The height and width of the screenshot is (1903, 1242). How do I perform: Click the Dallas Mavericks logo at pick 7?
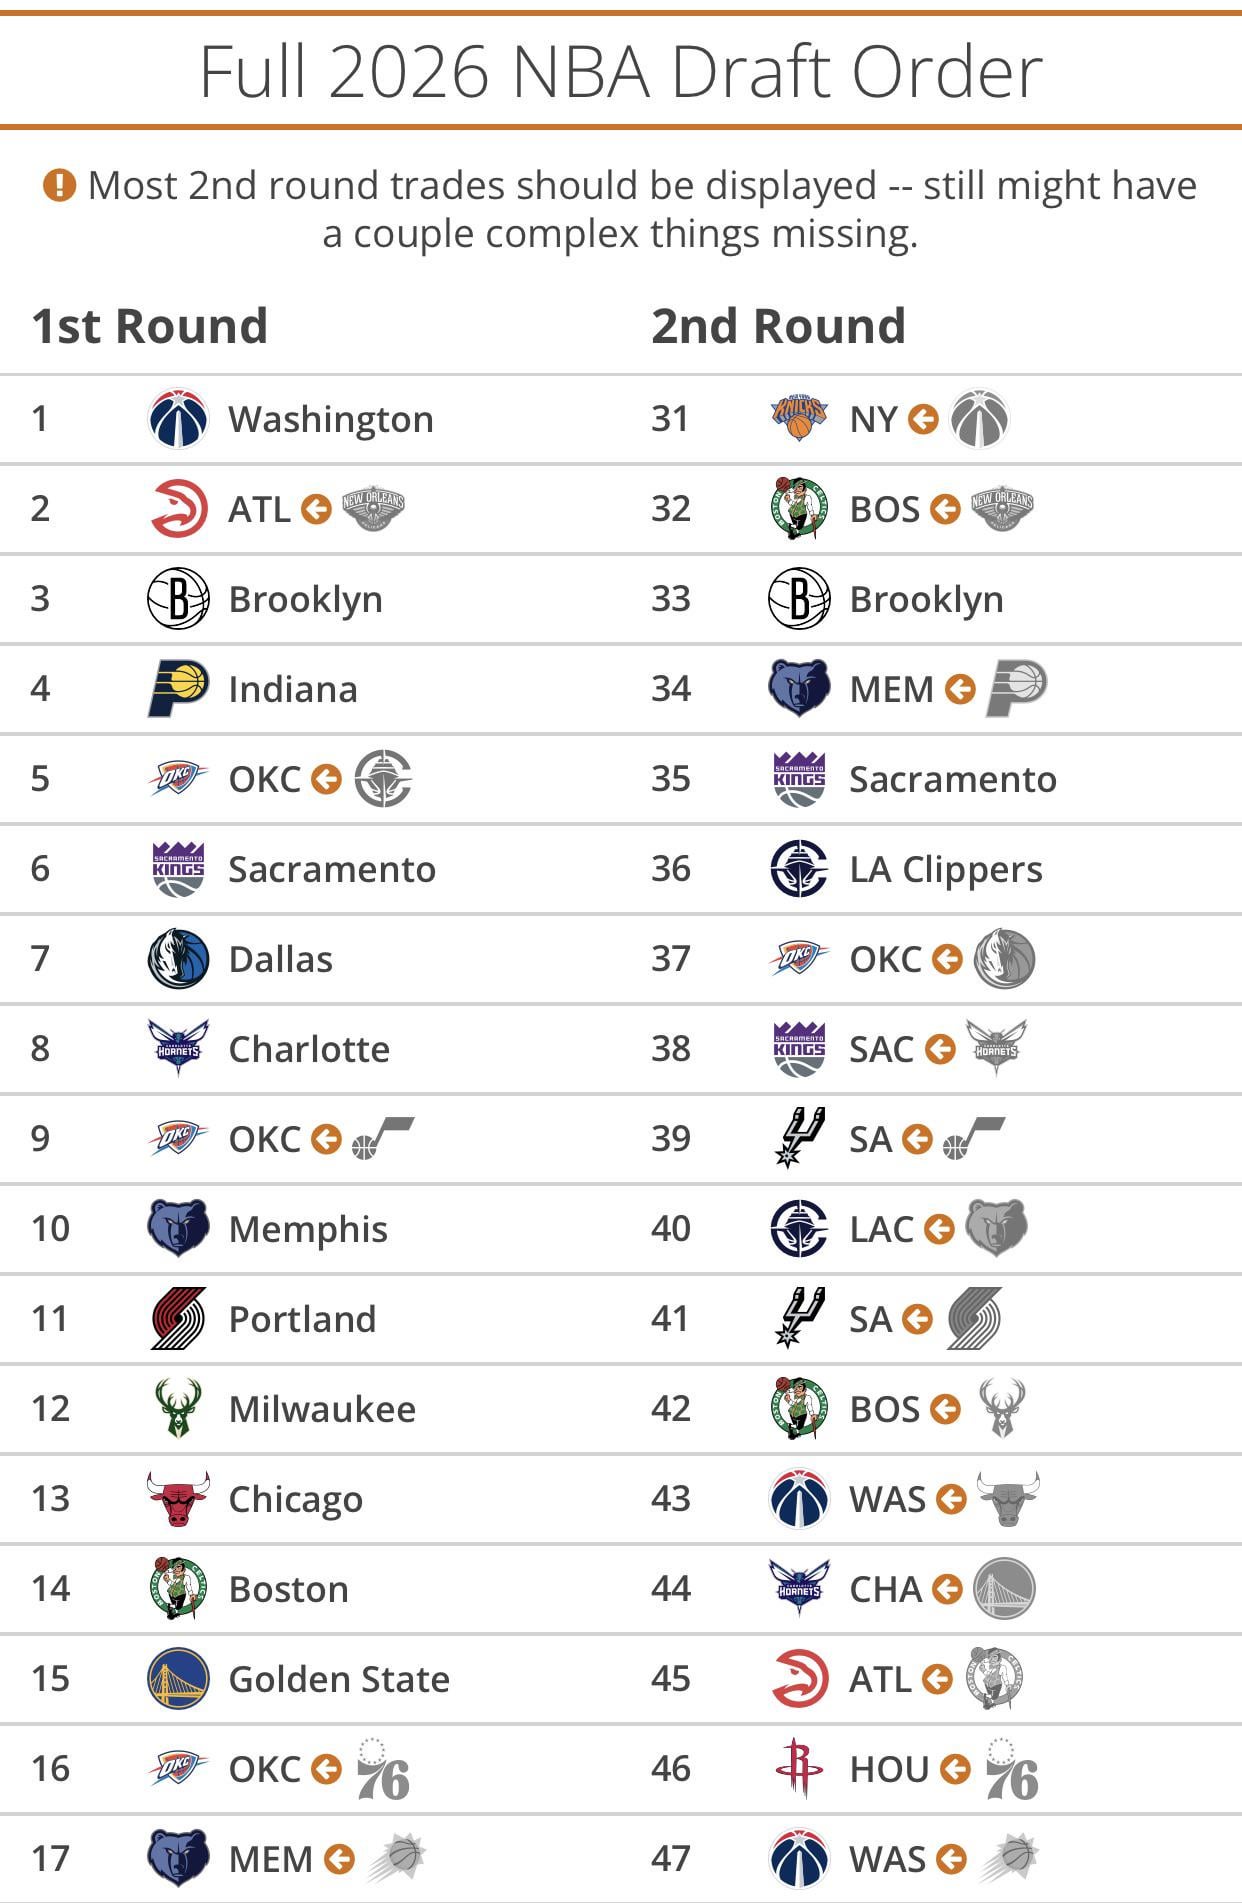[178, 959]
